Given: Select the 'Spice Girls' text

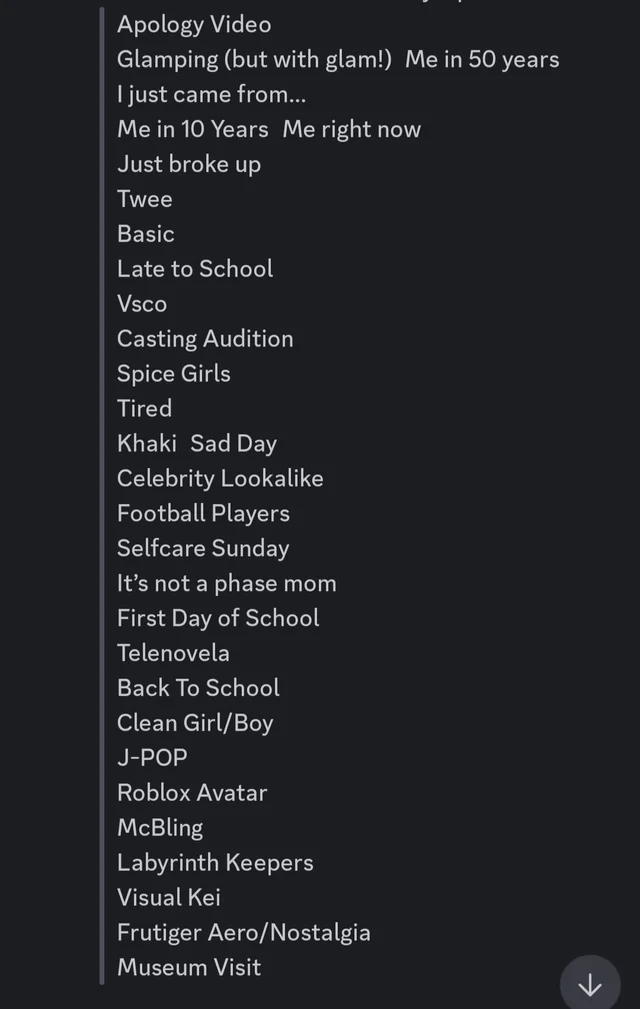Looking at the screenshot, I should [172, 373].
